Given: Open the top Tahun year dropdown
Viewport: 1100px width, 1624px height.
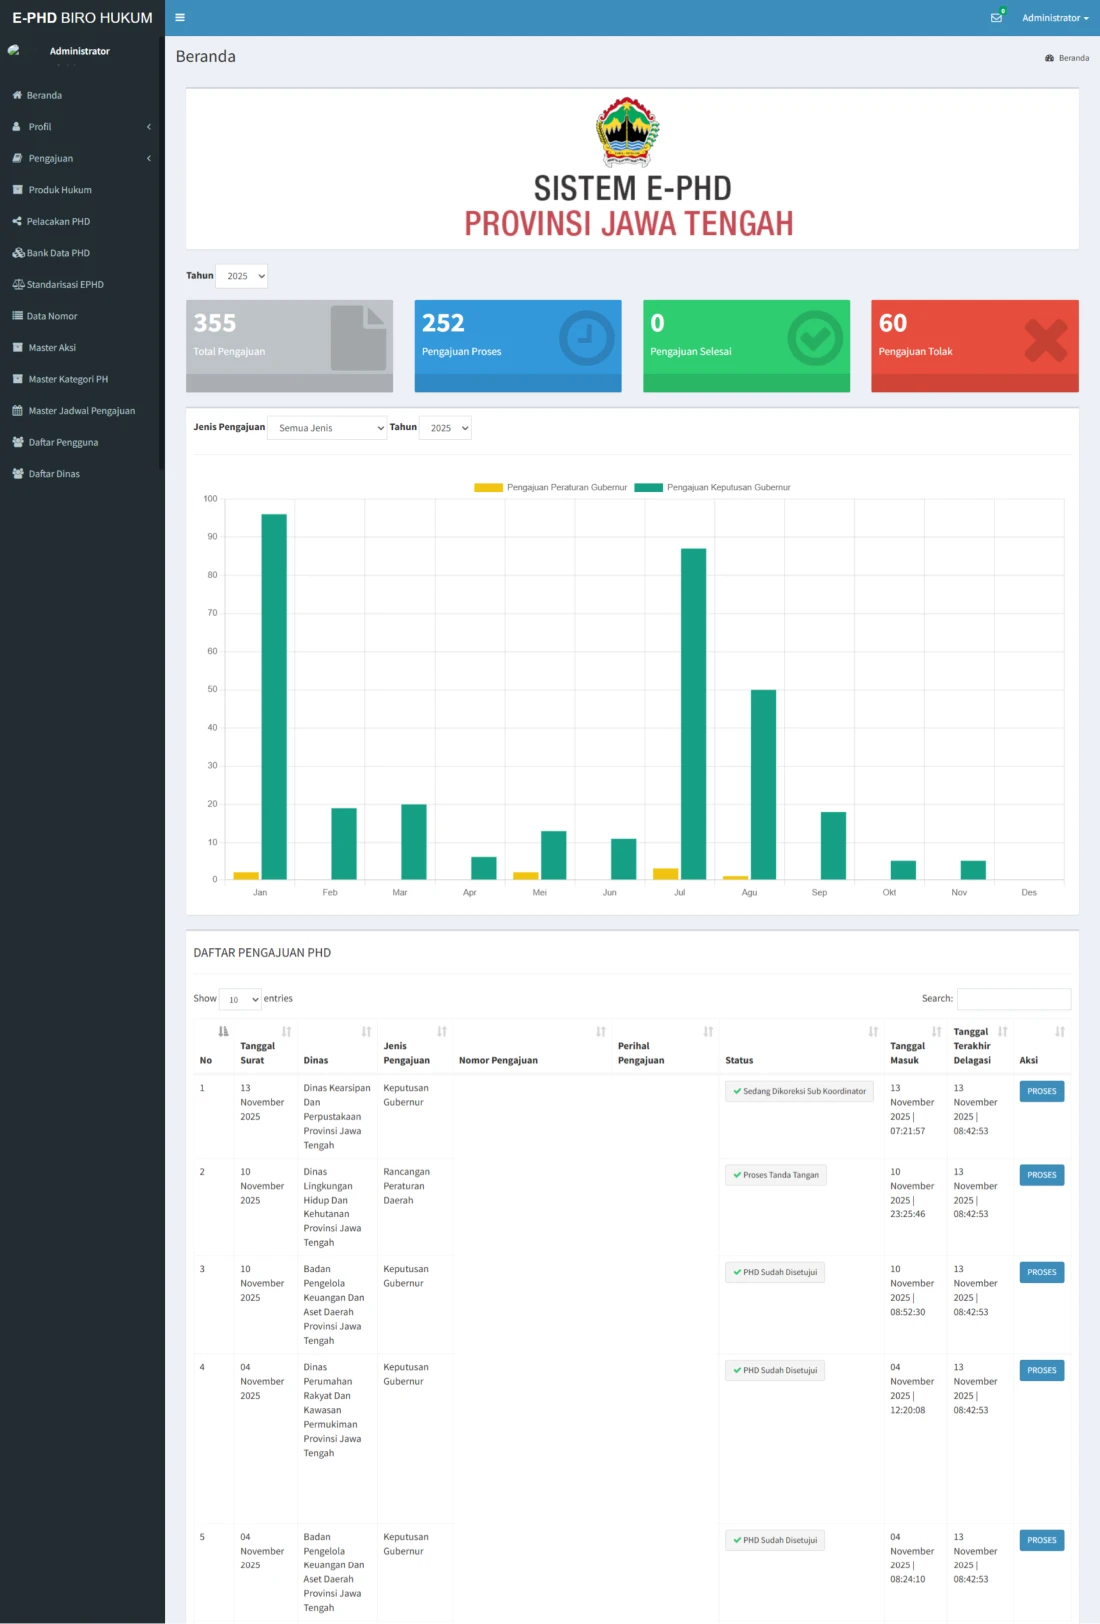Looking at the screenshot, I should (242, 276).
